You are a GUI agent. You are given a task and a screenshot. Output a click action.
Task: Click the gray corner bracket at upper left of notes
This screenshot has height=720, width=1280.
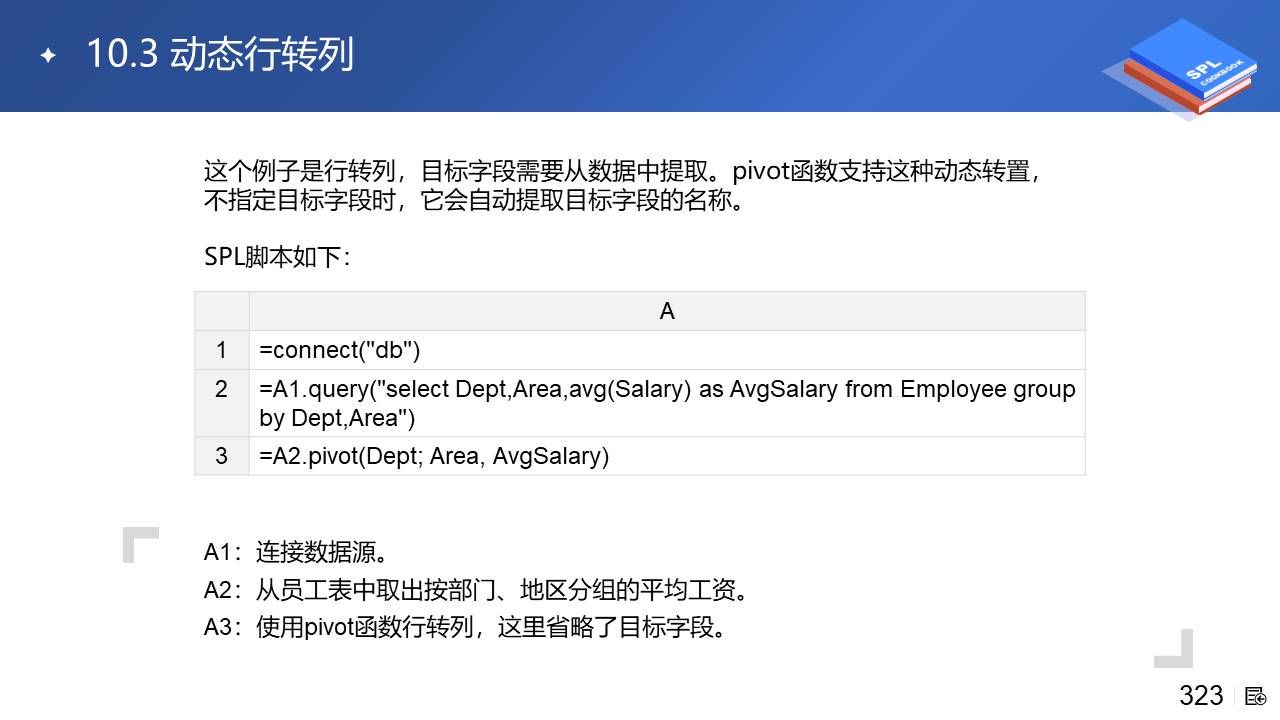click(139, 543)
